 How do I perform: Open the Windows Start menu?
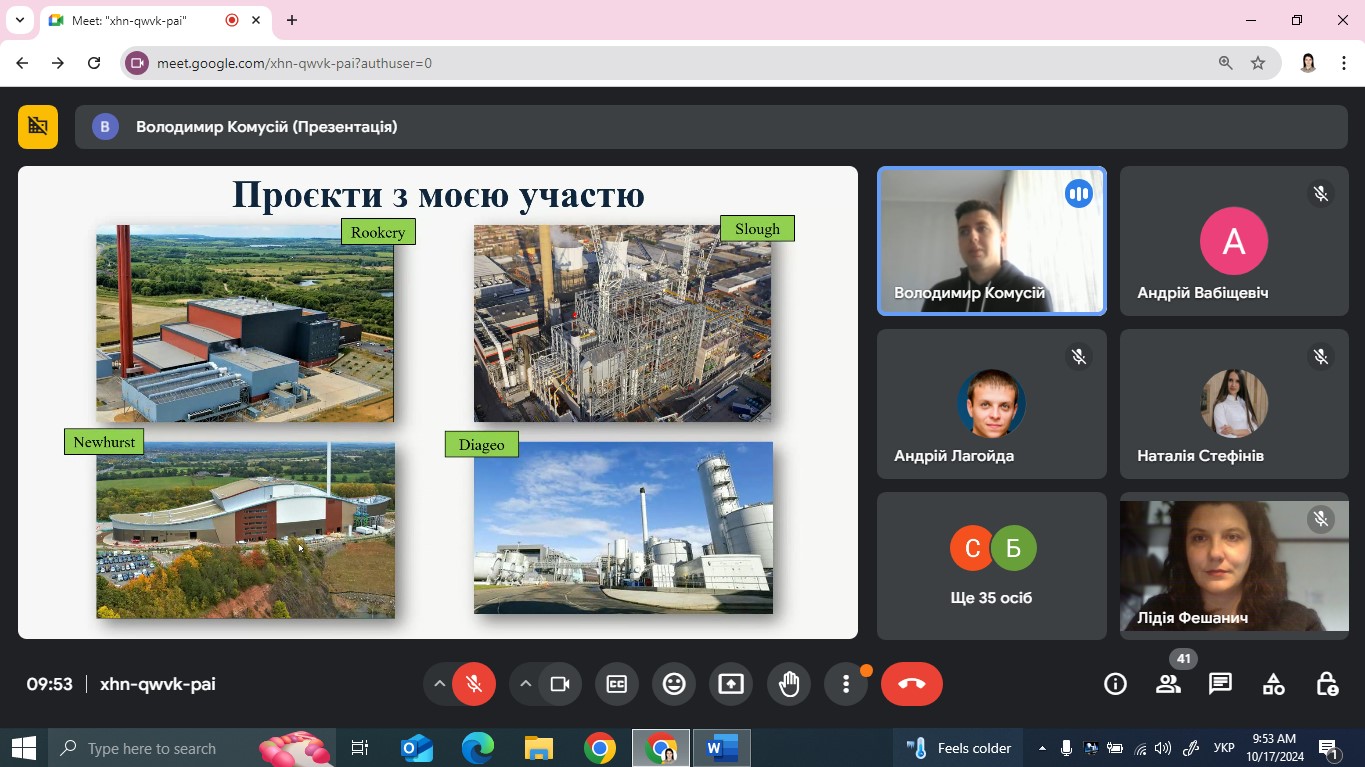point(24,748)
